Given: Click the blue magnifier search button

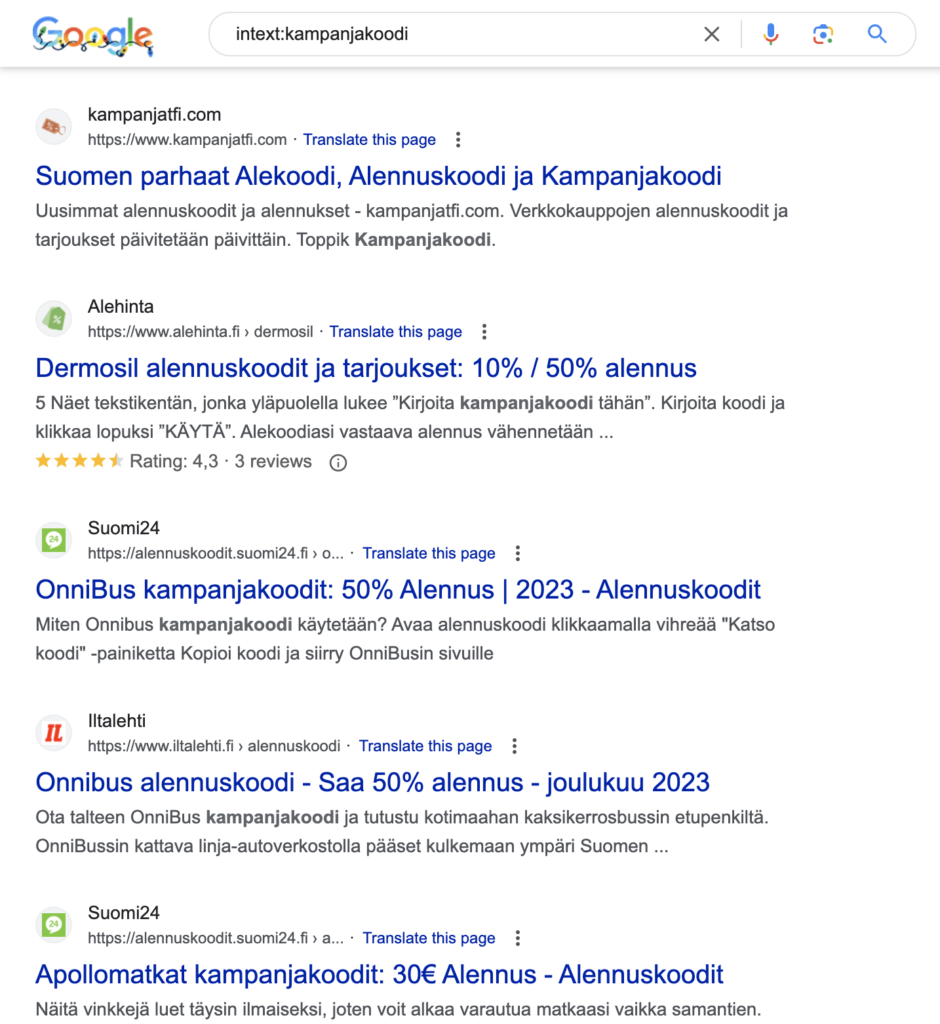Looking at the screenshot, I should click(x=877, y=35).
